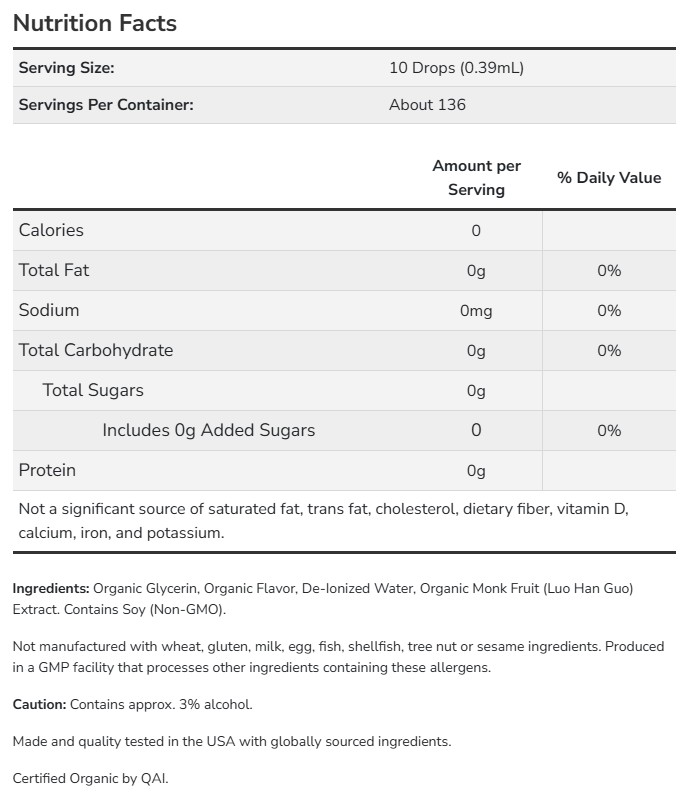Click the Certified Organic by QAI text
The image size is (691, 802).
(92, 778)
